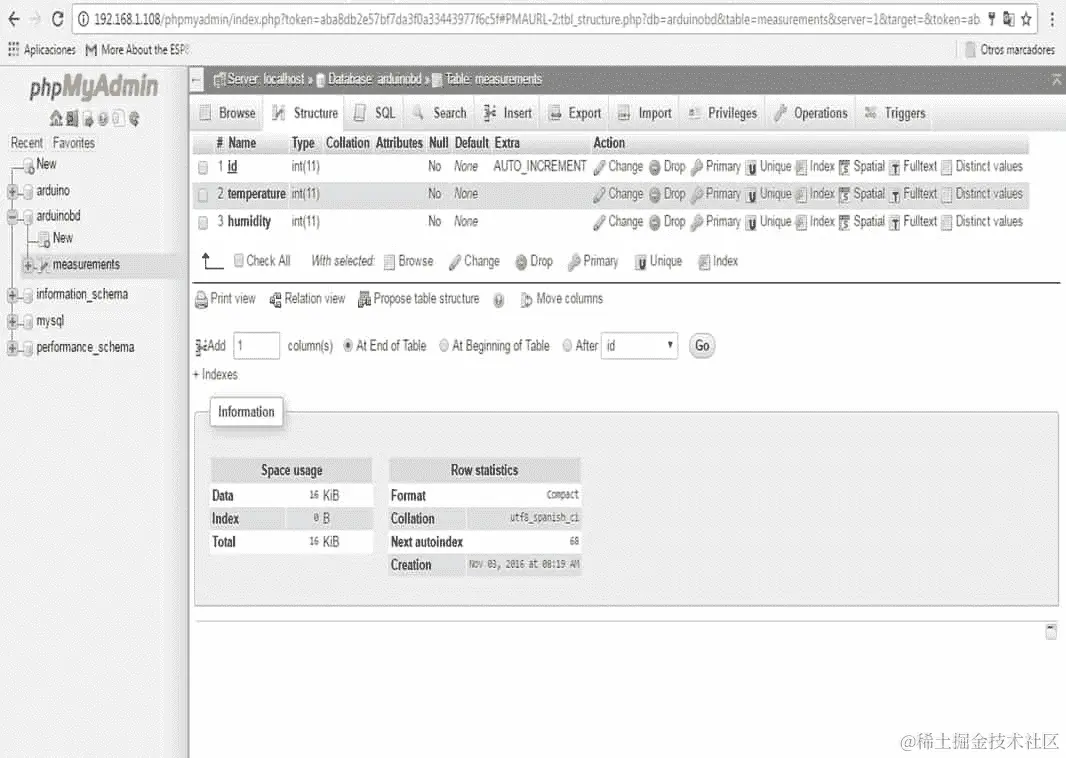Open the After column dropdown
The image size is (1066, 758).
pos(639,346)
